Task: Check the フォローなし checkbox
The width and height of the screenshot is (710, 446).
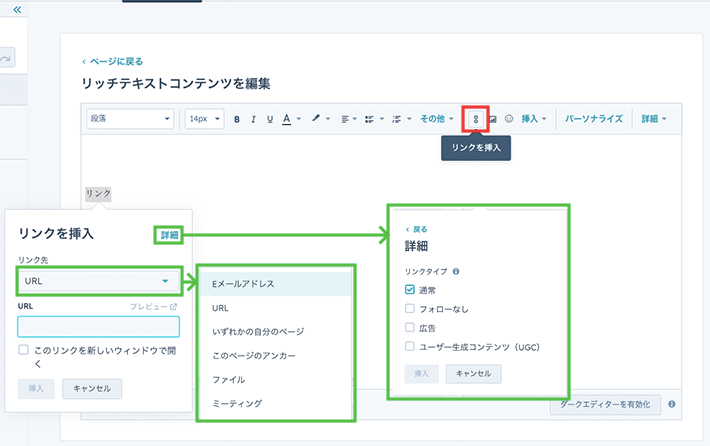Action: [x=410, y=308]
